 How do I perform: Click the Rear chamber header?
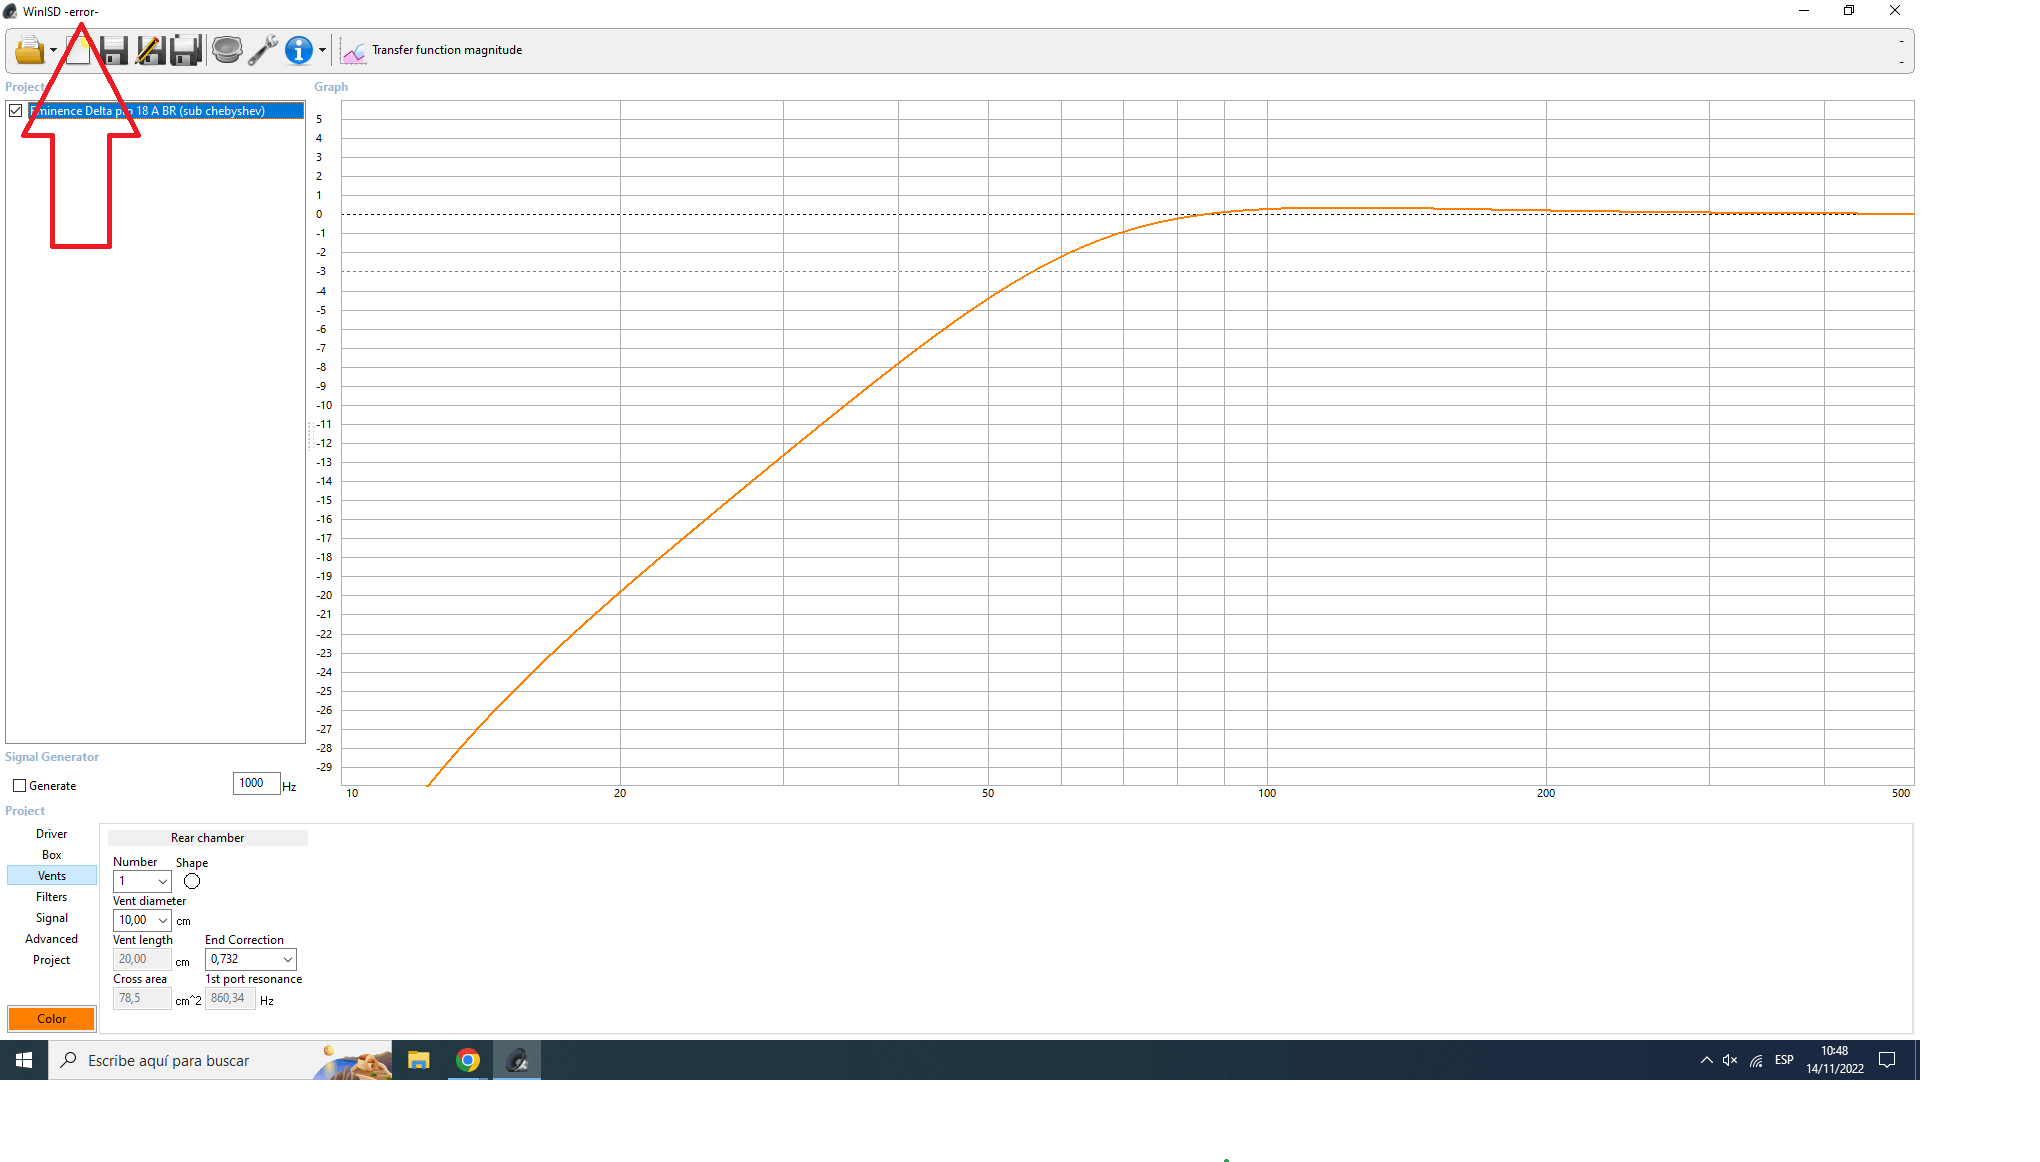tap(207, 838)
